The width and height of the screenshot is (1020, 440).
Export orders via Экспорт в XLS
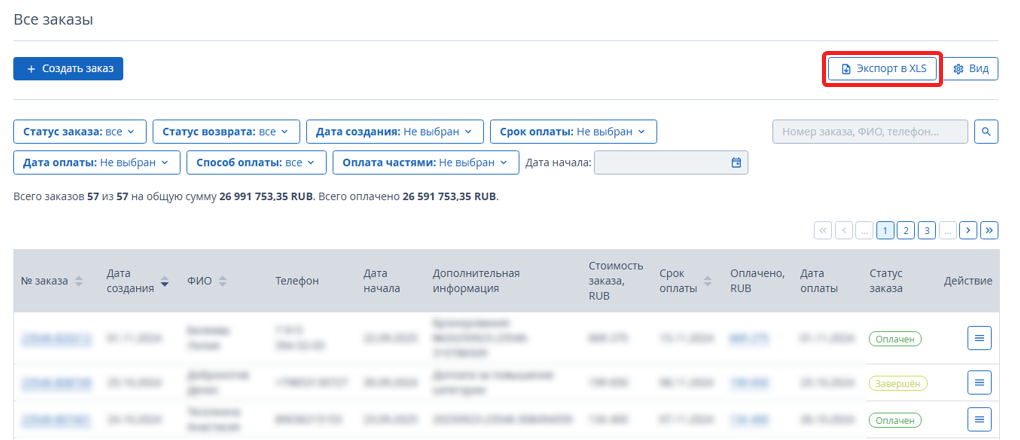tap(882, 69)
